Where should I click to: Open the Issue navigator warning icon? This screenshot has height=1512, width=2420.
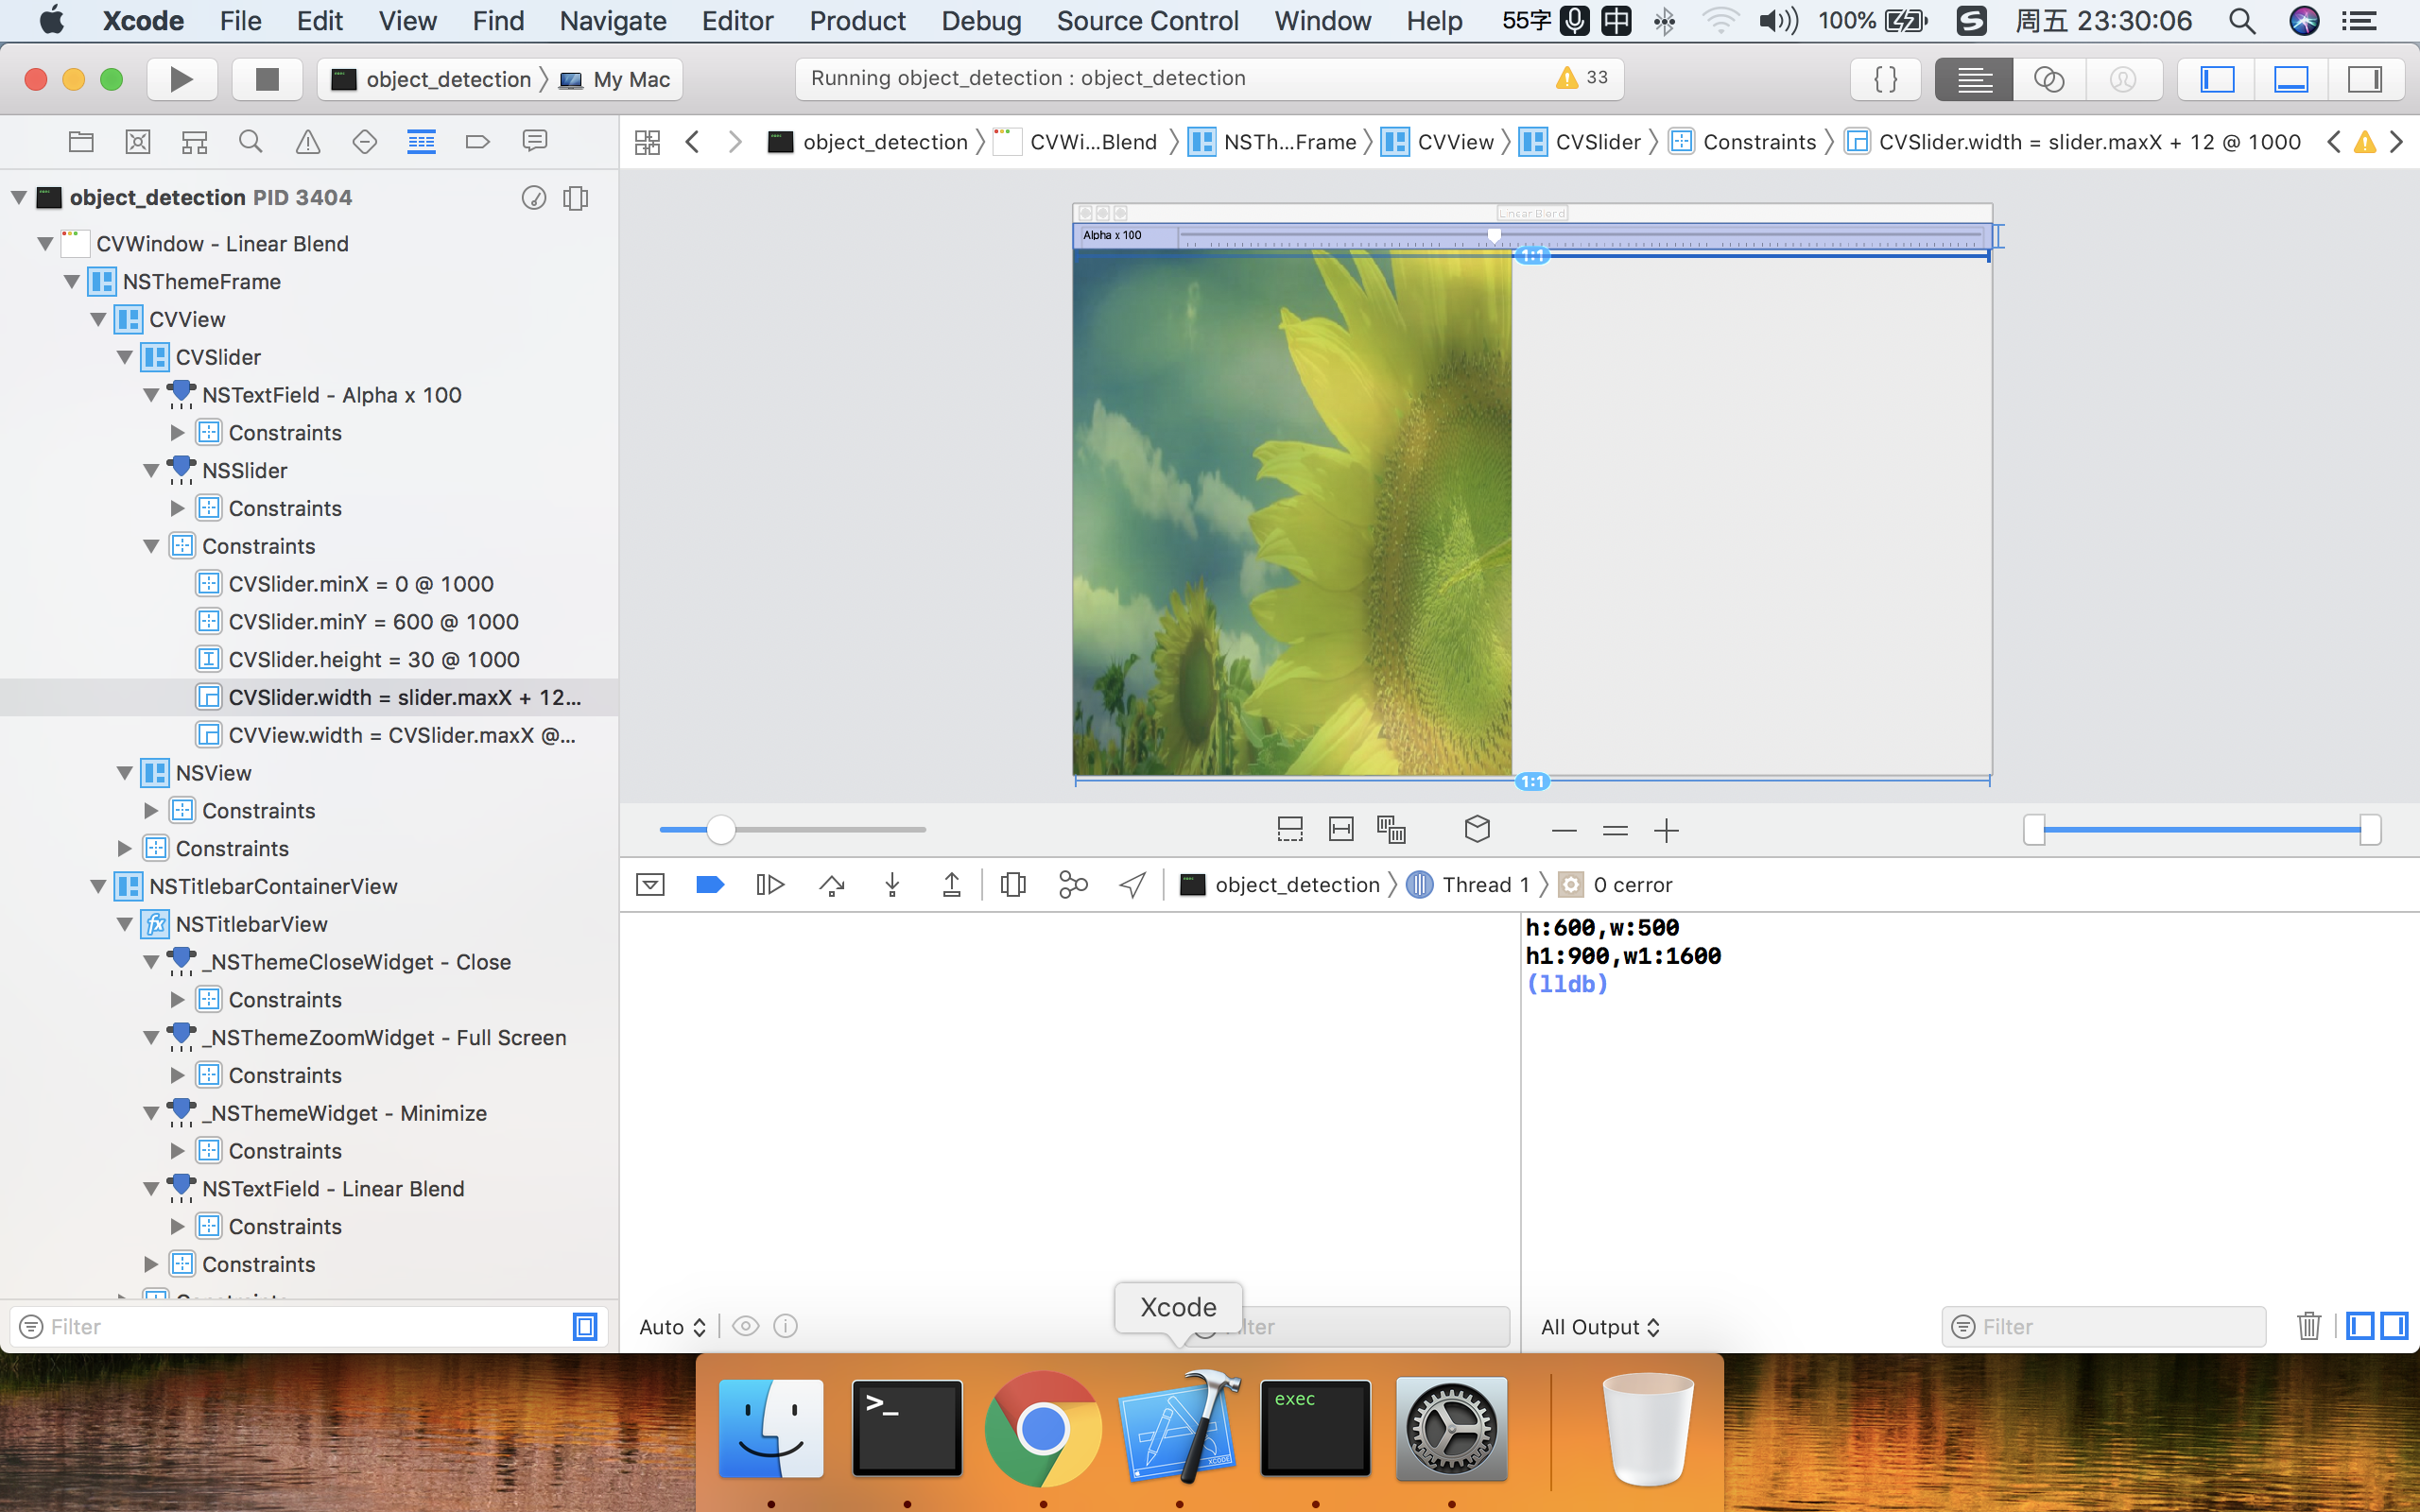point(308,142)
